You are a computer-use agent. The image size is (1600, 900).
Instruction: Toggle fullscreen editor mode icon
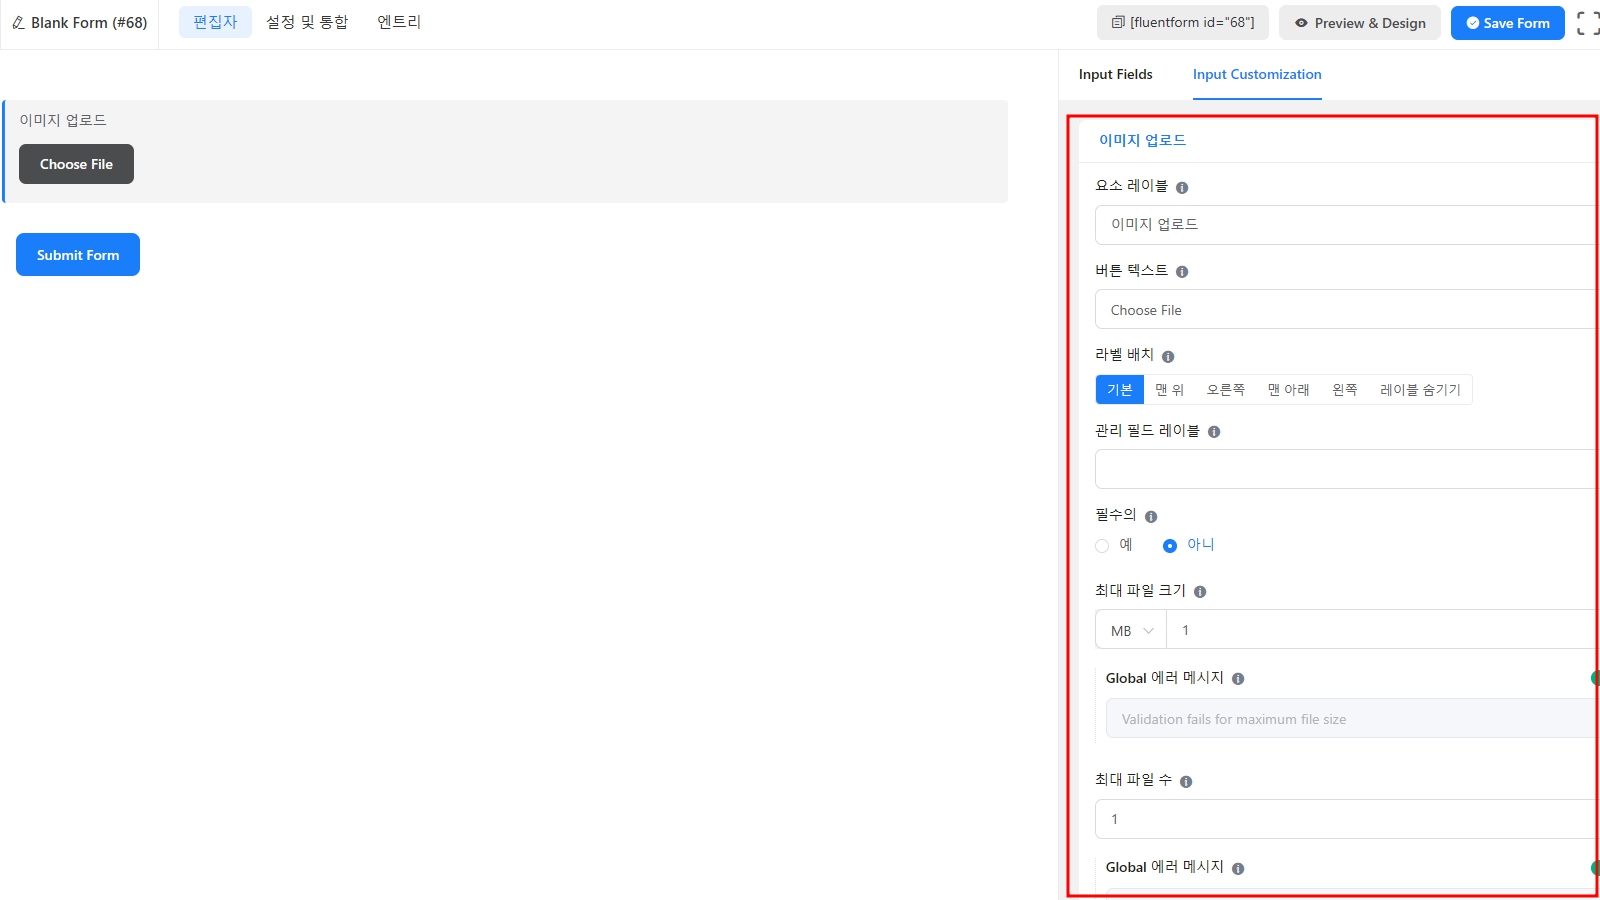pos(1588,23)
